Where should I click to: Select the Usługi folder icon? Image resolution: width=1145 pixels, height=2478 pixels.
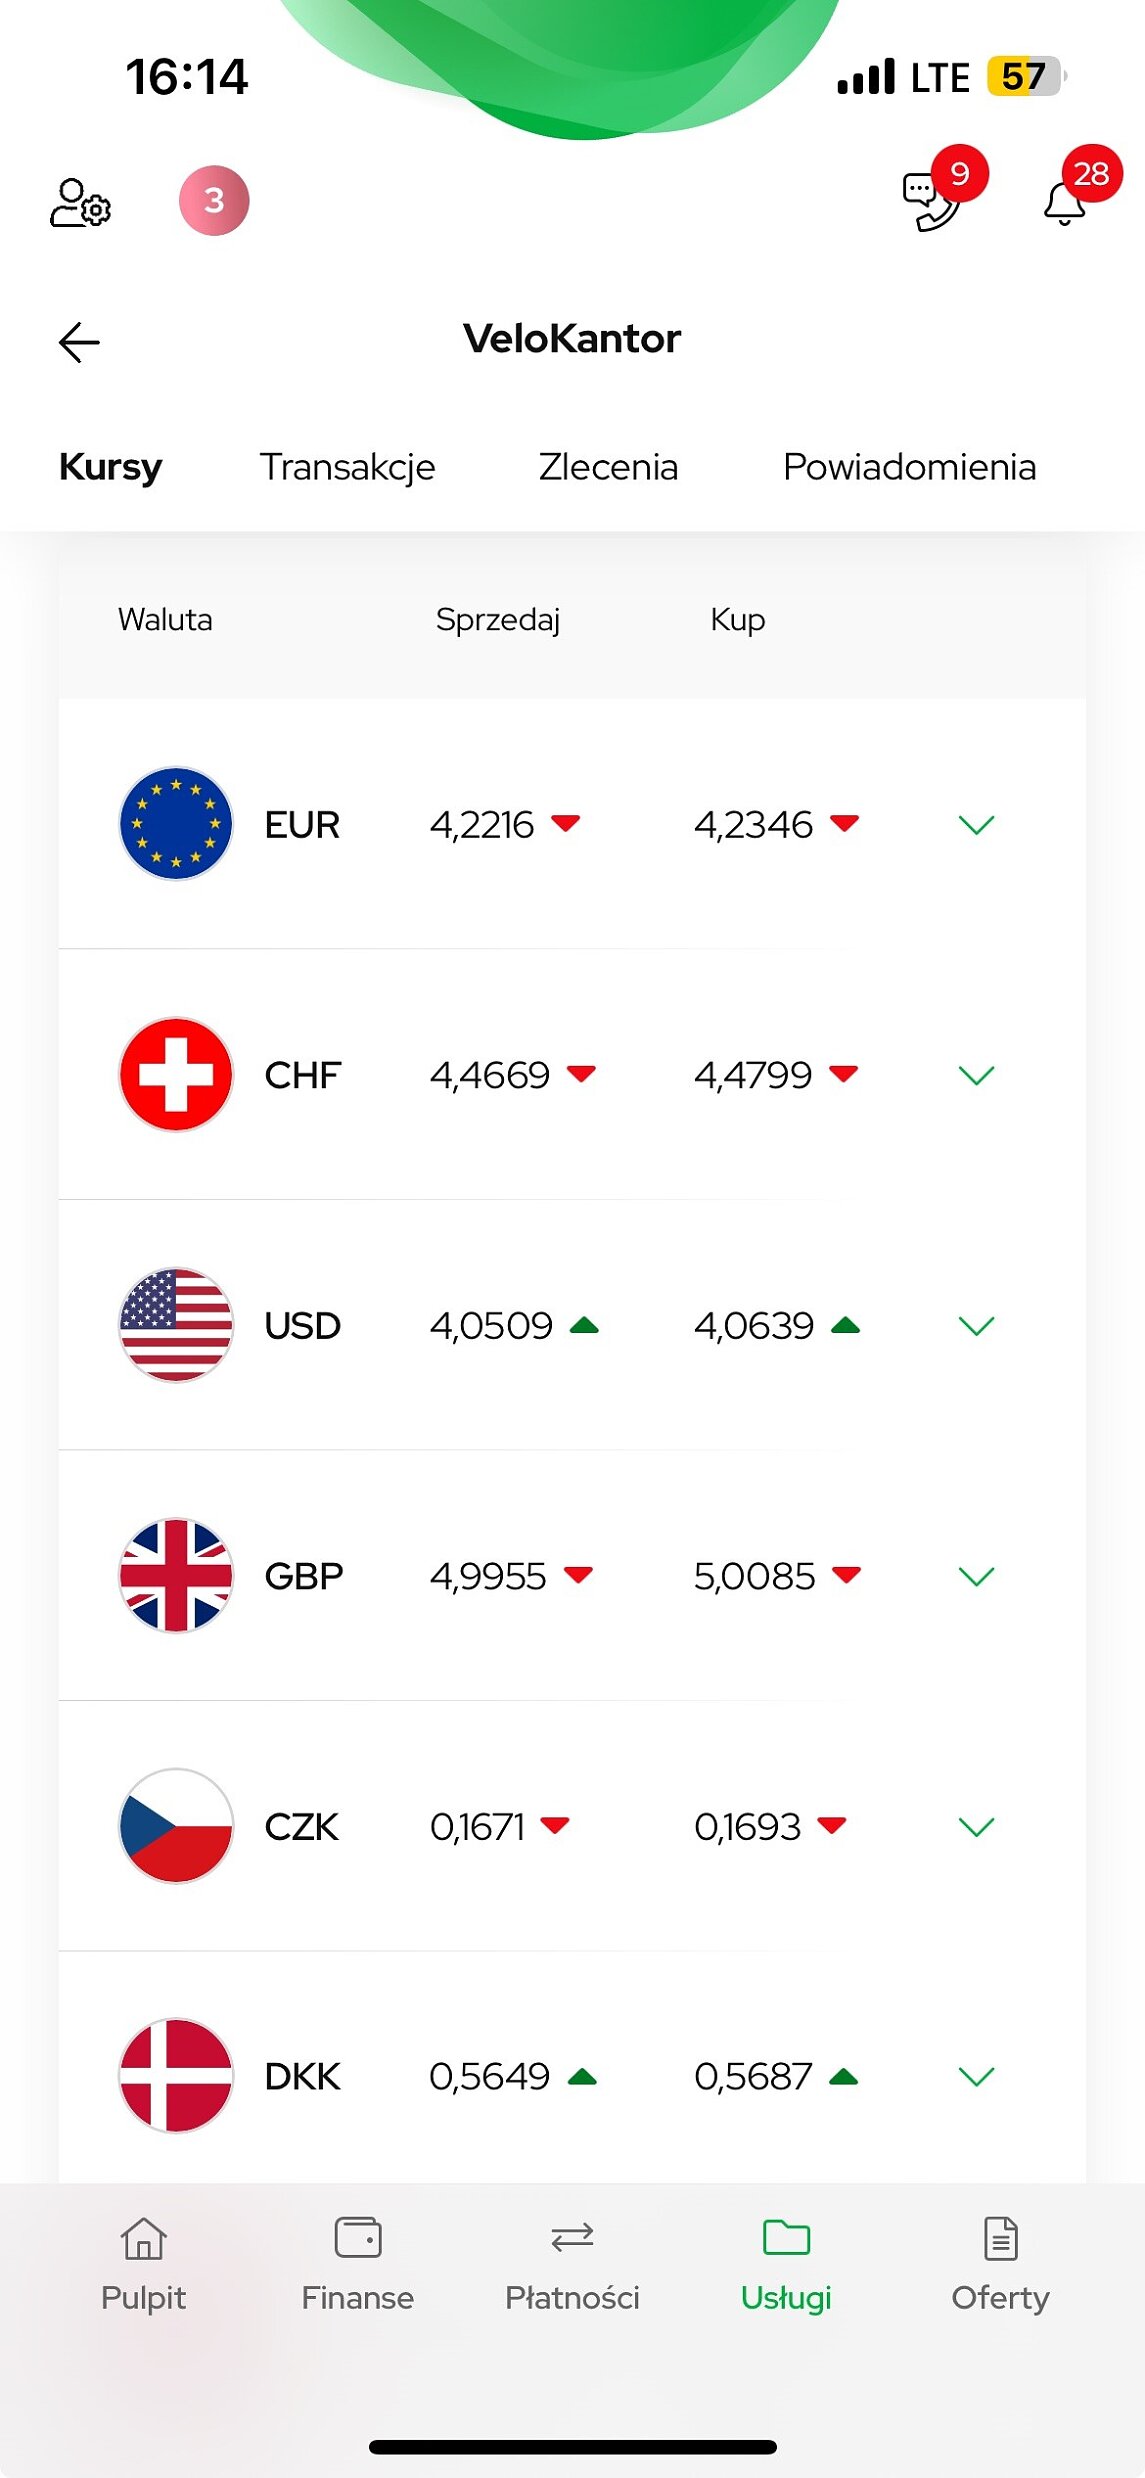[786, 2238]
